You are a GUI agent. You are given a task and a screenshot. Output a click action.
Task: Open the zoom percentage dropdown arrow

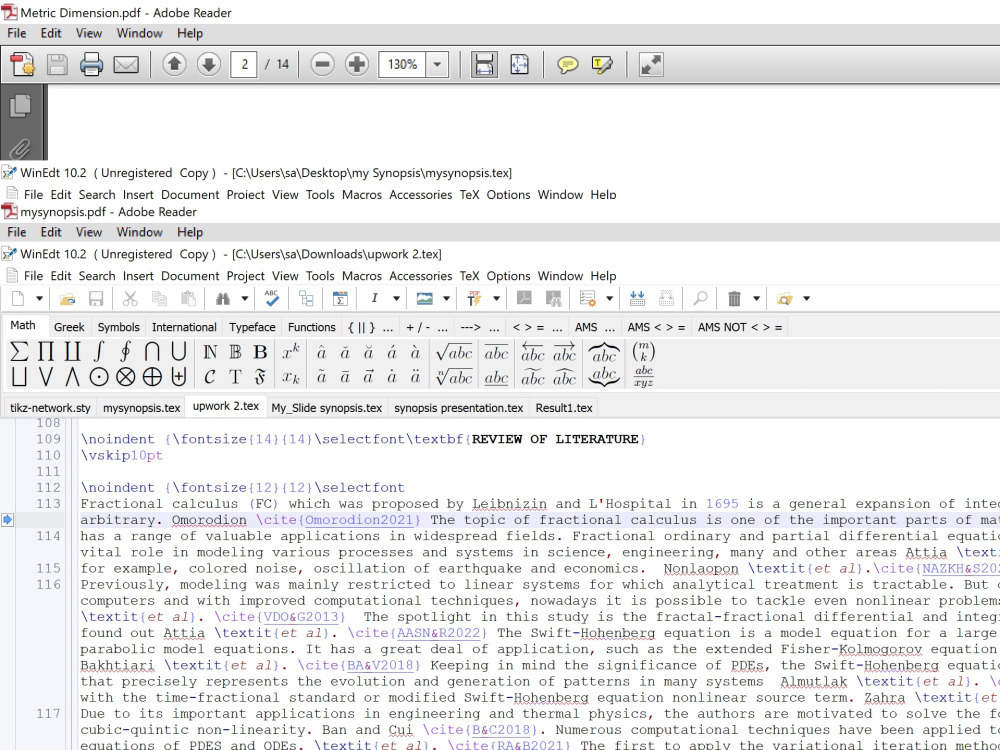pos(437,64)
